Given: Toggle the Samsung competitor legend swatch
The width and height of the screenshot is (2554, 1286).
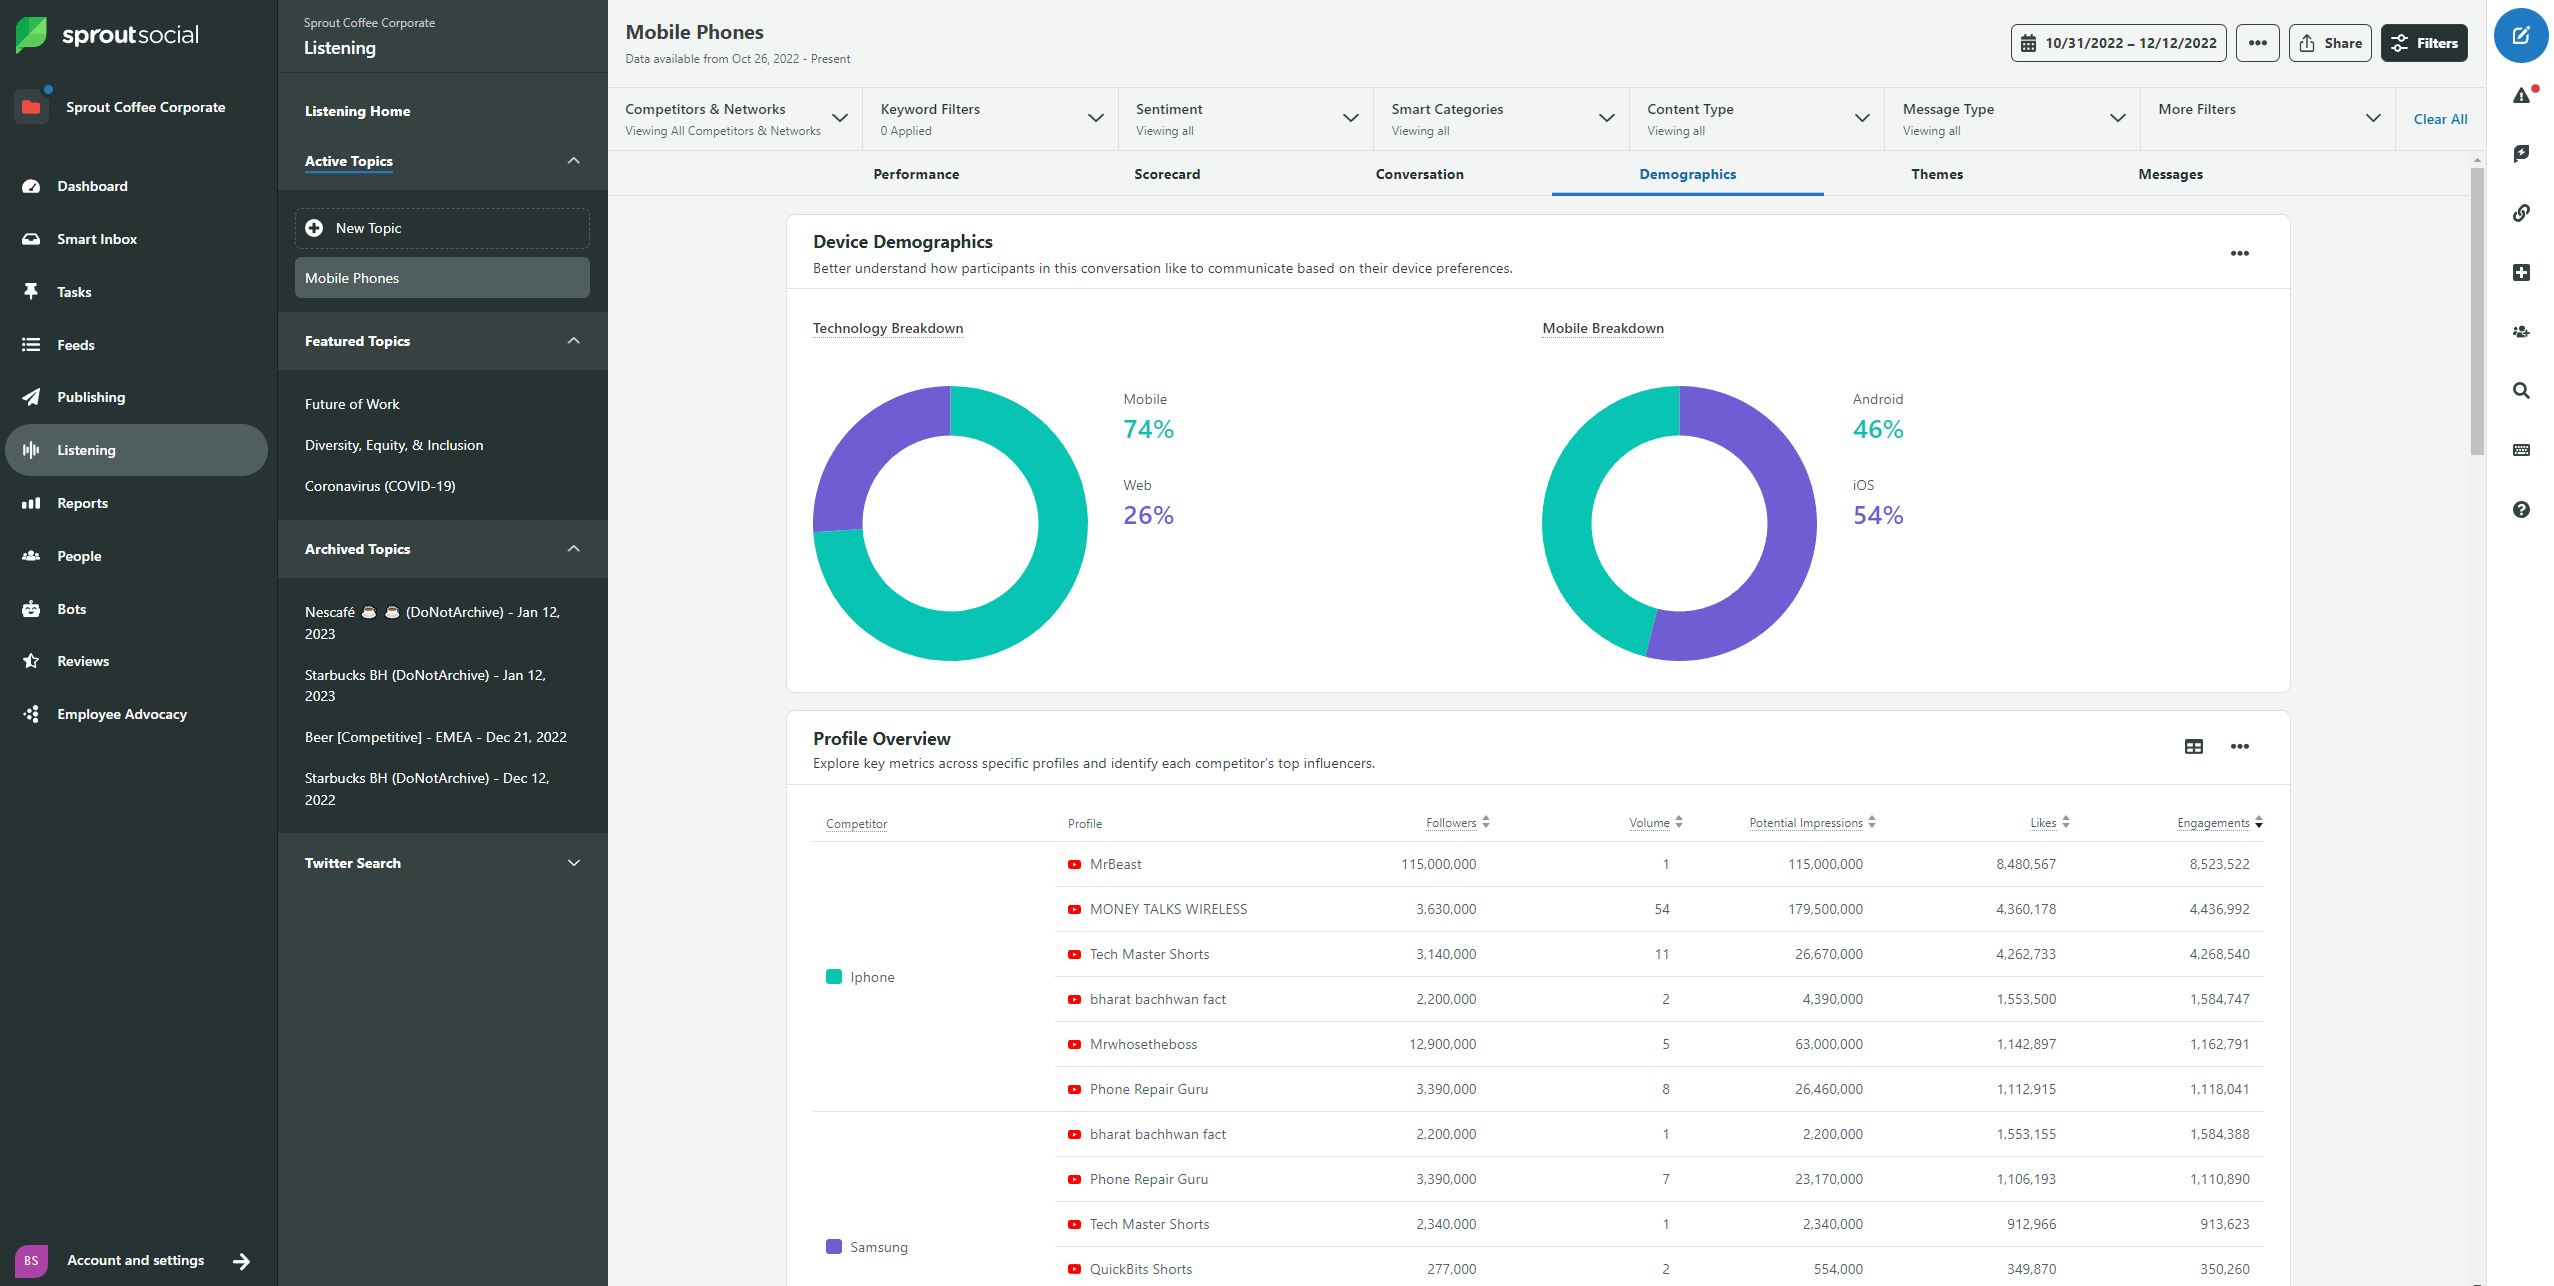Looking at the screenshot, I should (x=833, y=1247).
